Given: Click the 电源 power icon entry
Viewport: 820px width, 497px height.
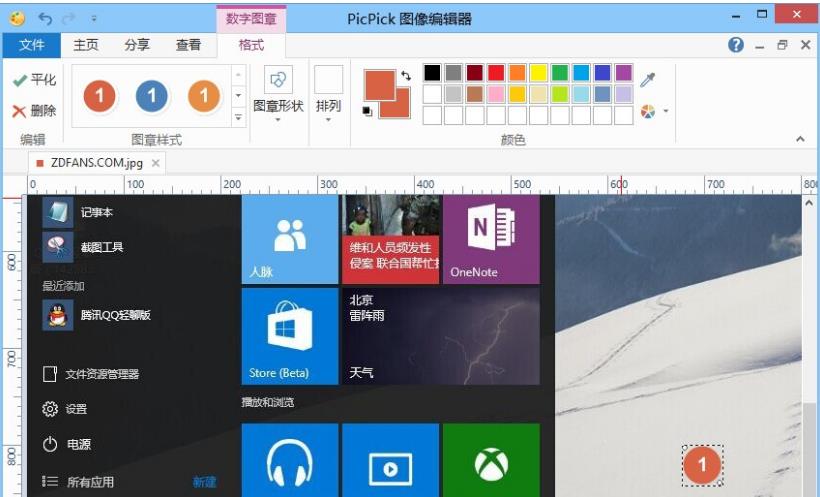Looking at the screenshot, I should pos(66,444).
